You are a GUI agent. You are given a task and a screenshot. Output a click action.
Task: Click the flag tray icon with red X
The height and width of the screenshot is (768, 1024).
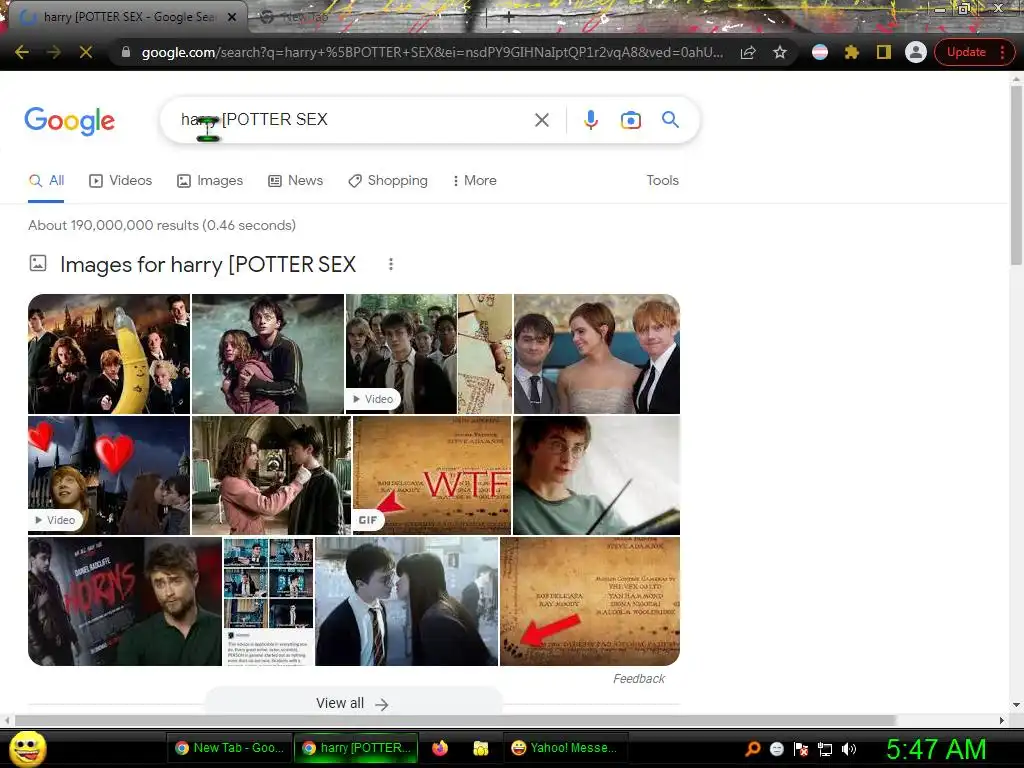pyautogui.click(x=801, y=749)
